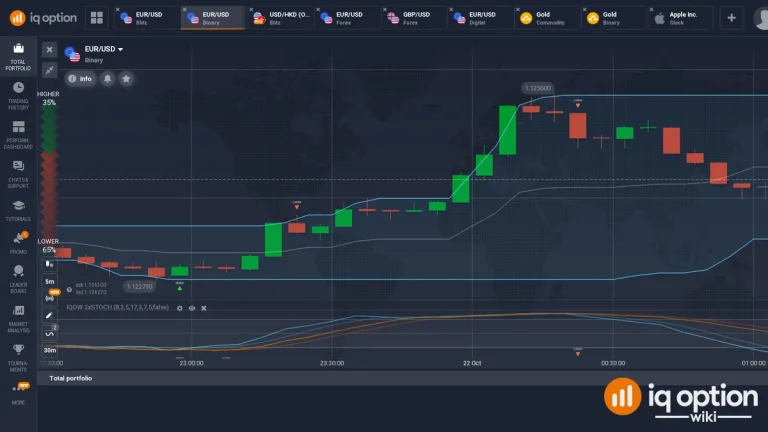The image size is (768, 432).
Task: Open Market Analysis in sidebar
Action: pyautogui.click(x=18, y=319)
